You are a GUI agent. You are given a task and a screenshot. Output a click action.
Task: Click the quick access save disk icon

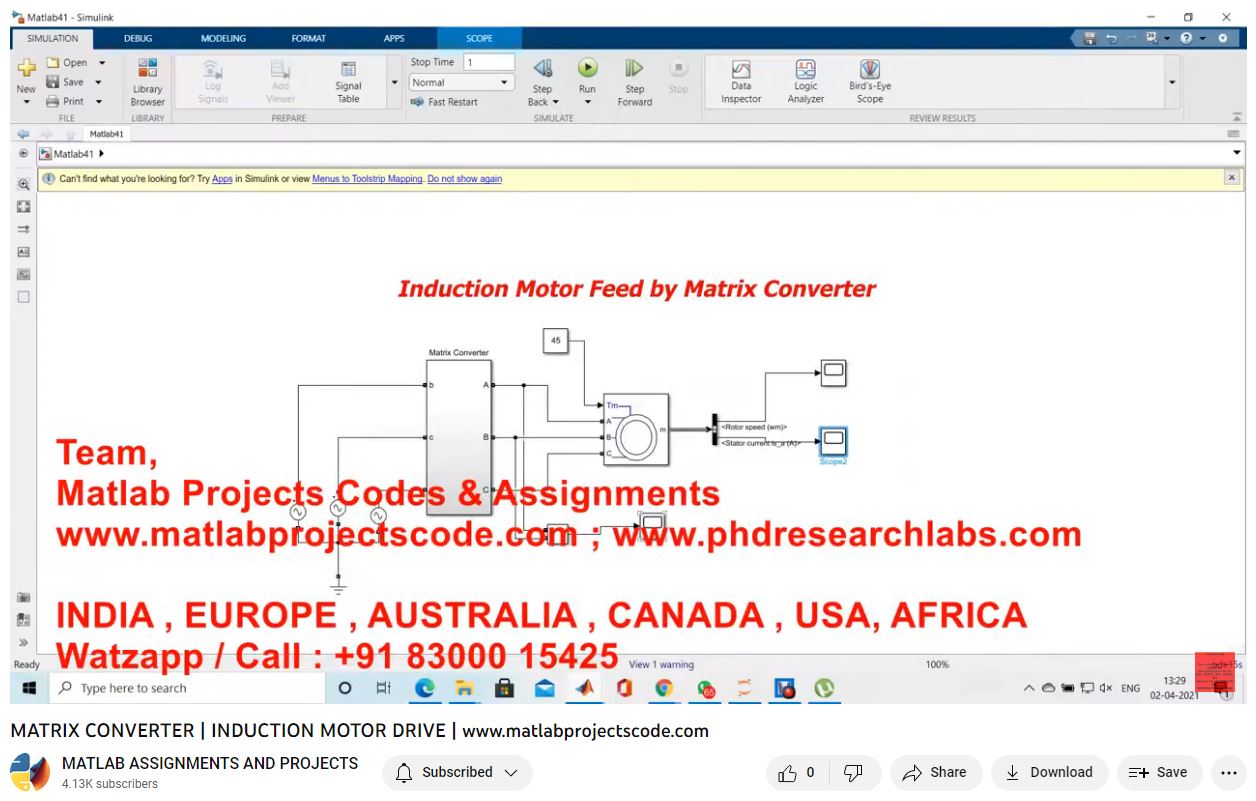(x=1089, y=38)
